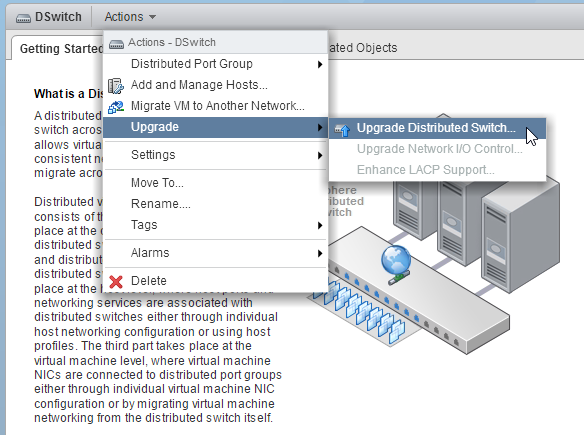Choose Add and Manage Hosts...
This screenshot has width=584, height=435.
(215, 85)
